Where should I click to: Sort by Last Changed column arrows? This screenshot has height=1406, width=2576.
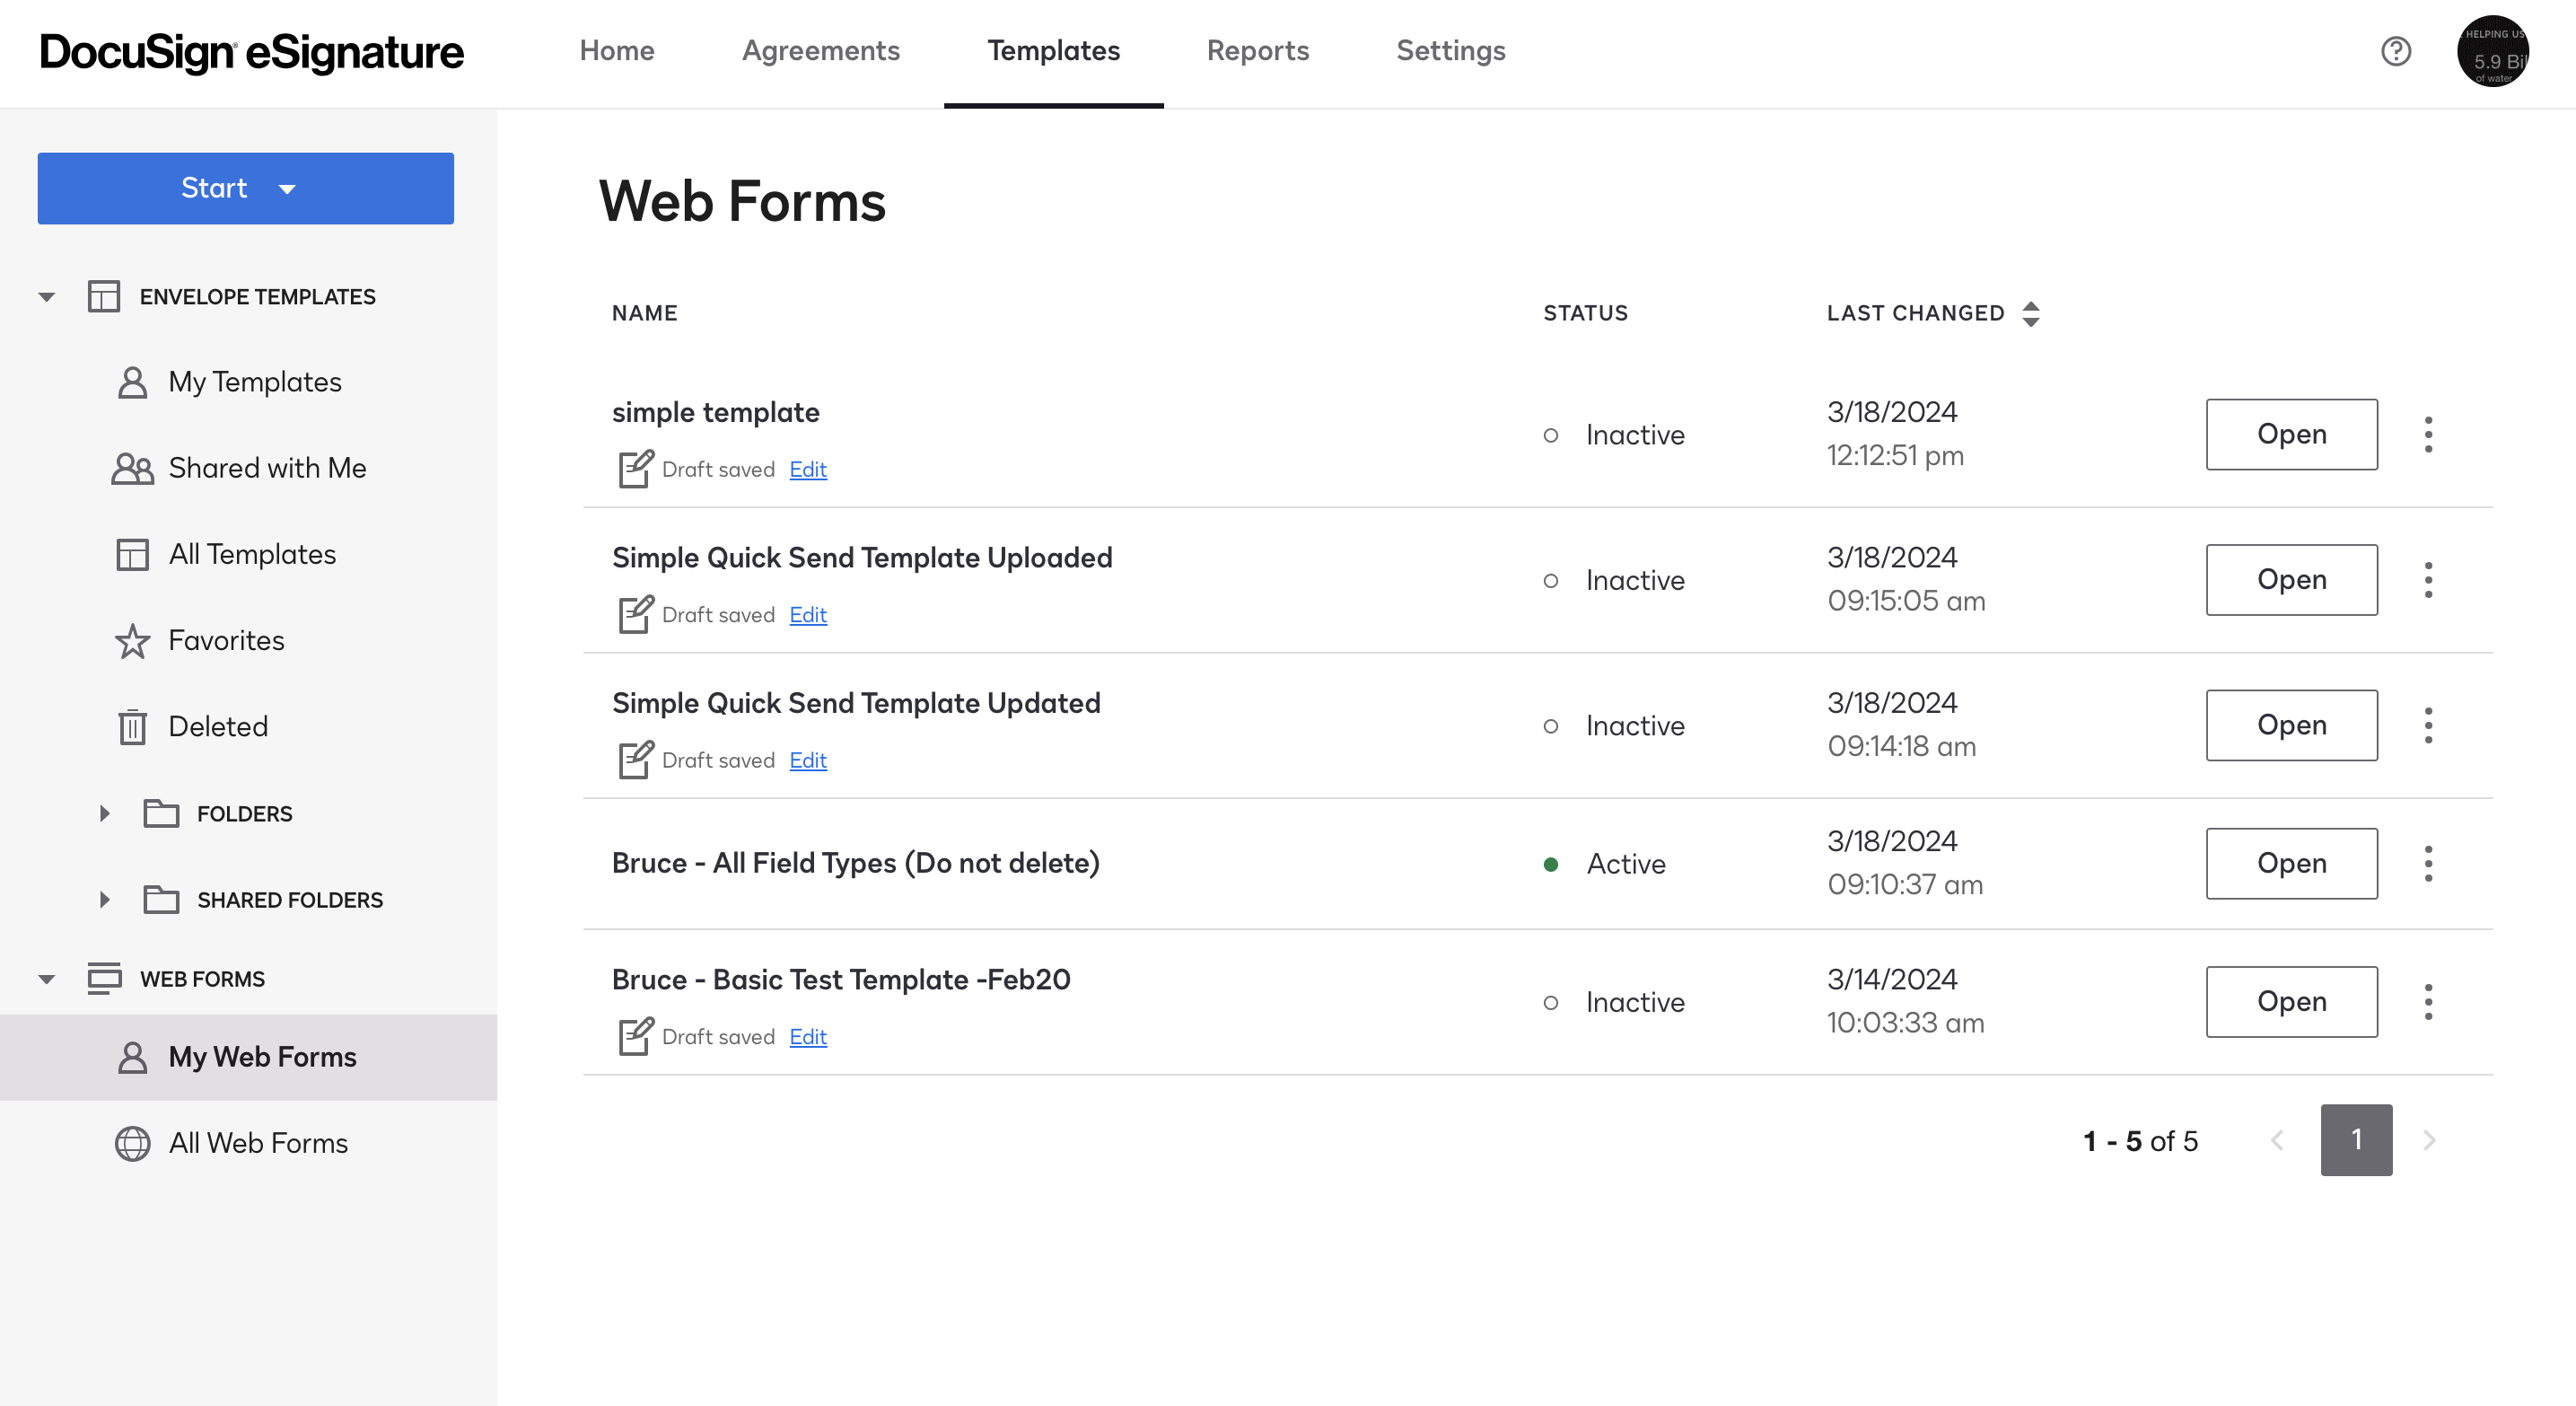(x=2030, y=313)
